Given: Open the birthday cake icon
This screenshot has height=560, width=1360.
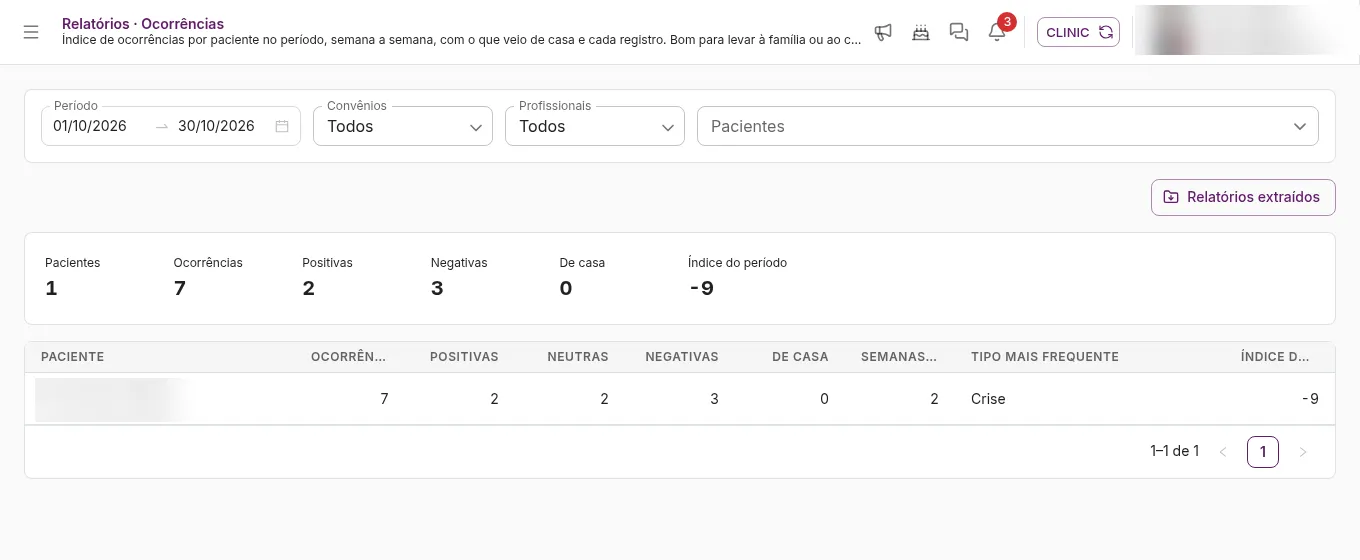Looking at the screenshot, I should tap(921, 32).
